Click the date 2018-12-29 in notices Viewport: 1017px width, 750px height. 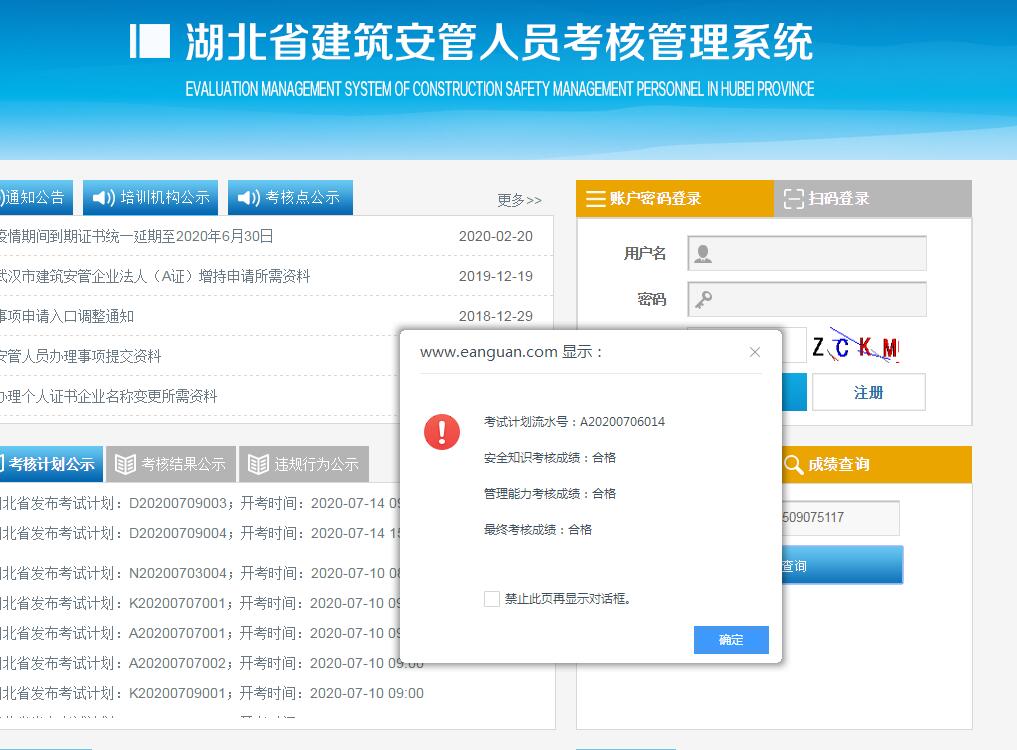(496, 317)
